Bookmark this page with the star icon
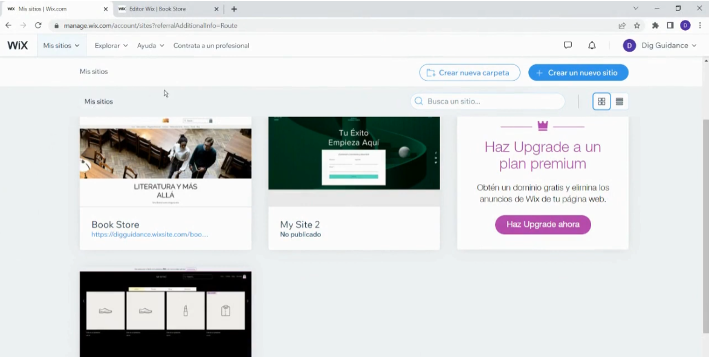 coord(637,26)
